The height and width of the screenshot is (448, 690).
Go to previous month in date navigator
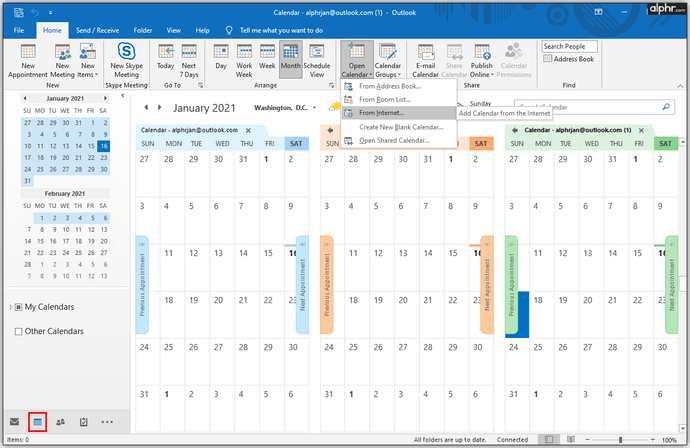(x=25, y=98)
